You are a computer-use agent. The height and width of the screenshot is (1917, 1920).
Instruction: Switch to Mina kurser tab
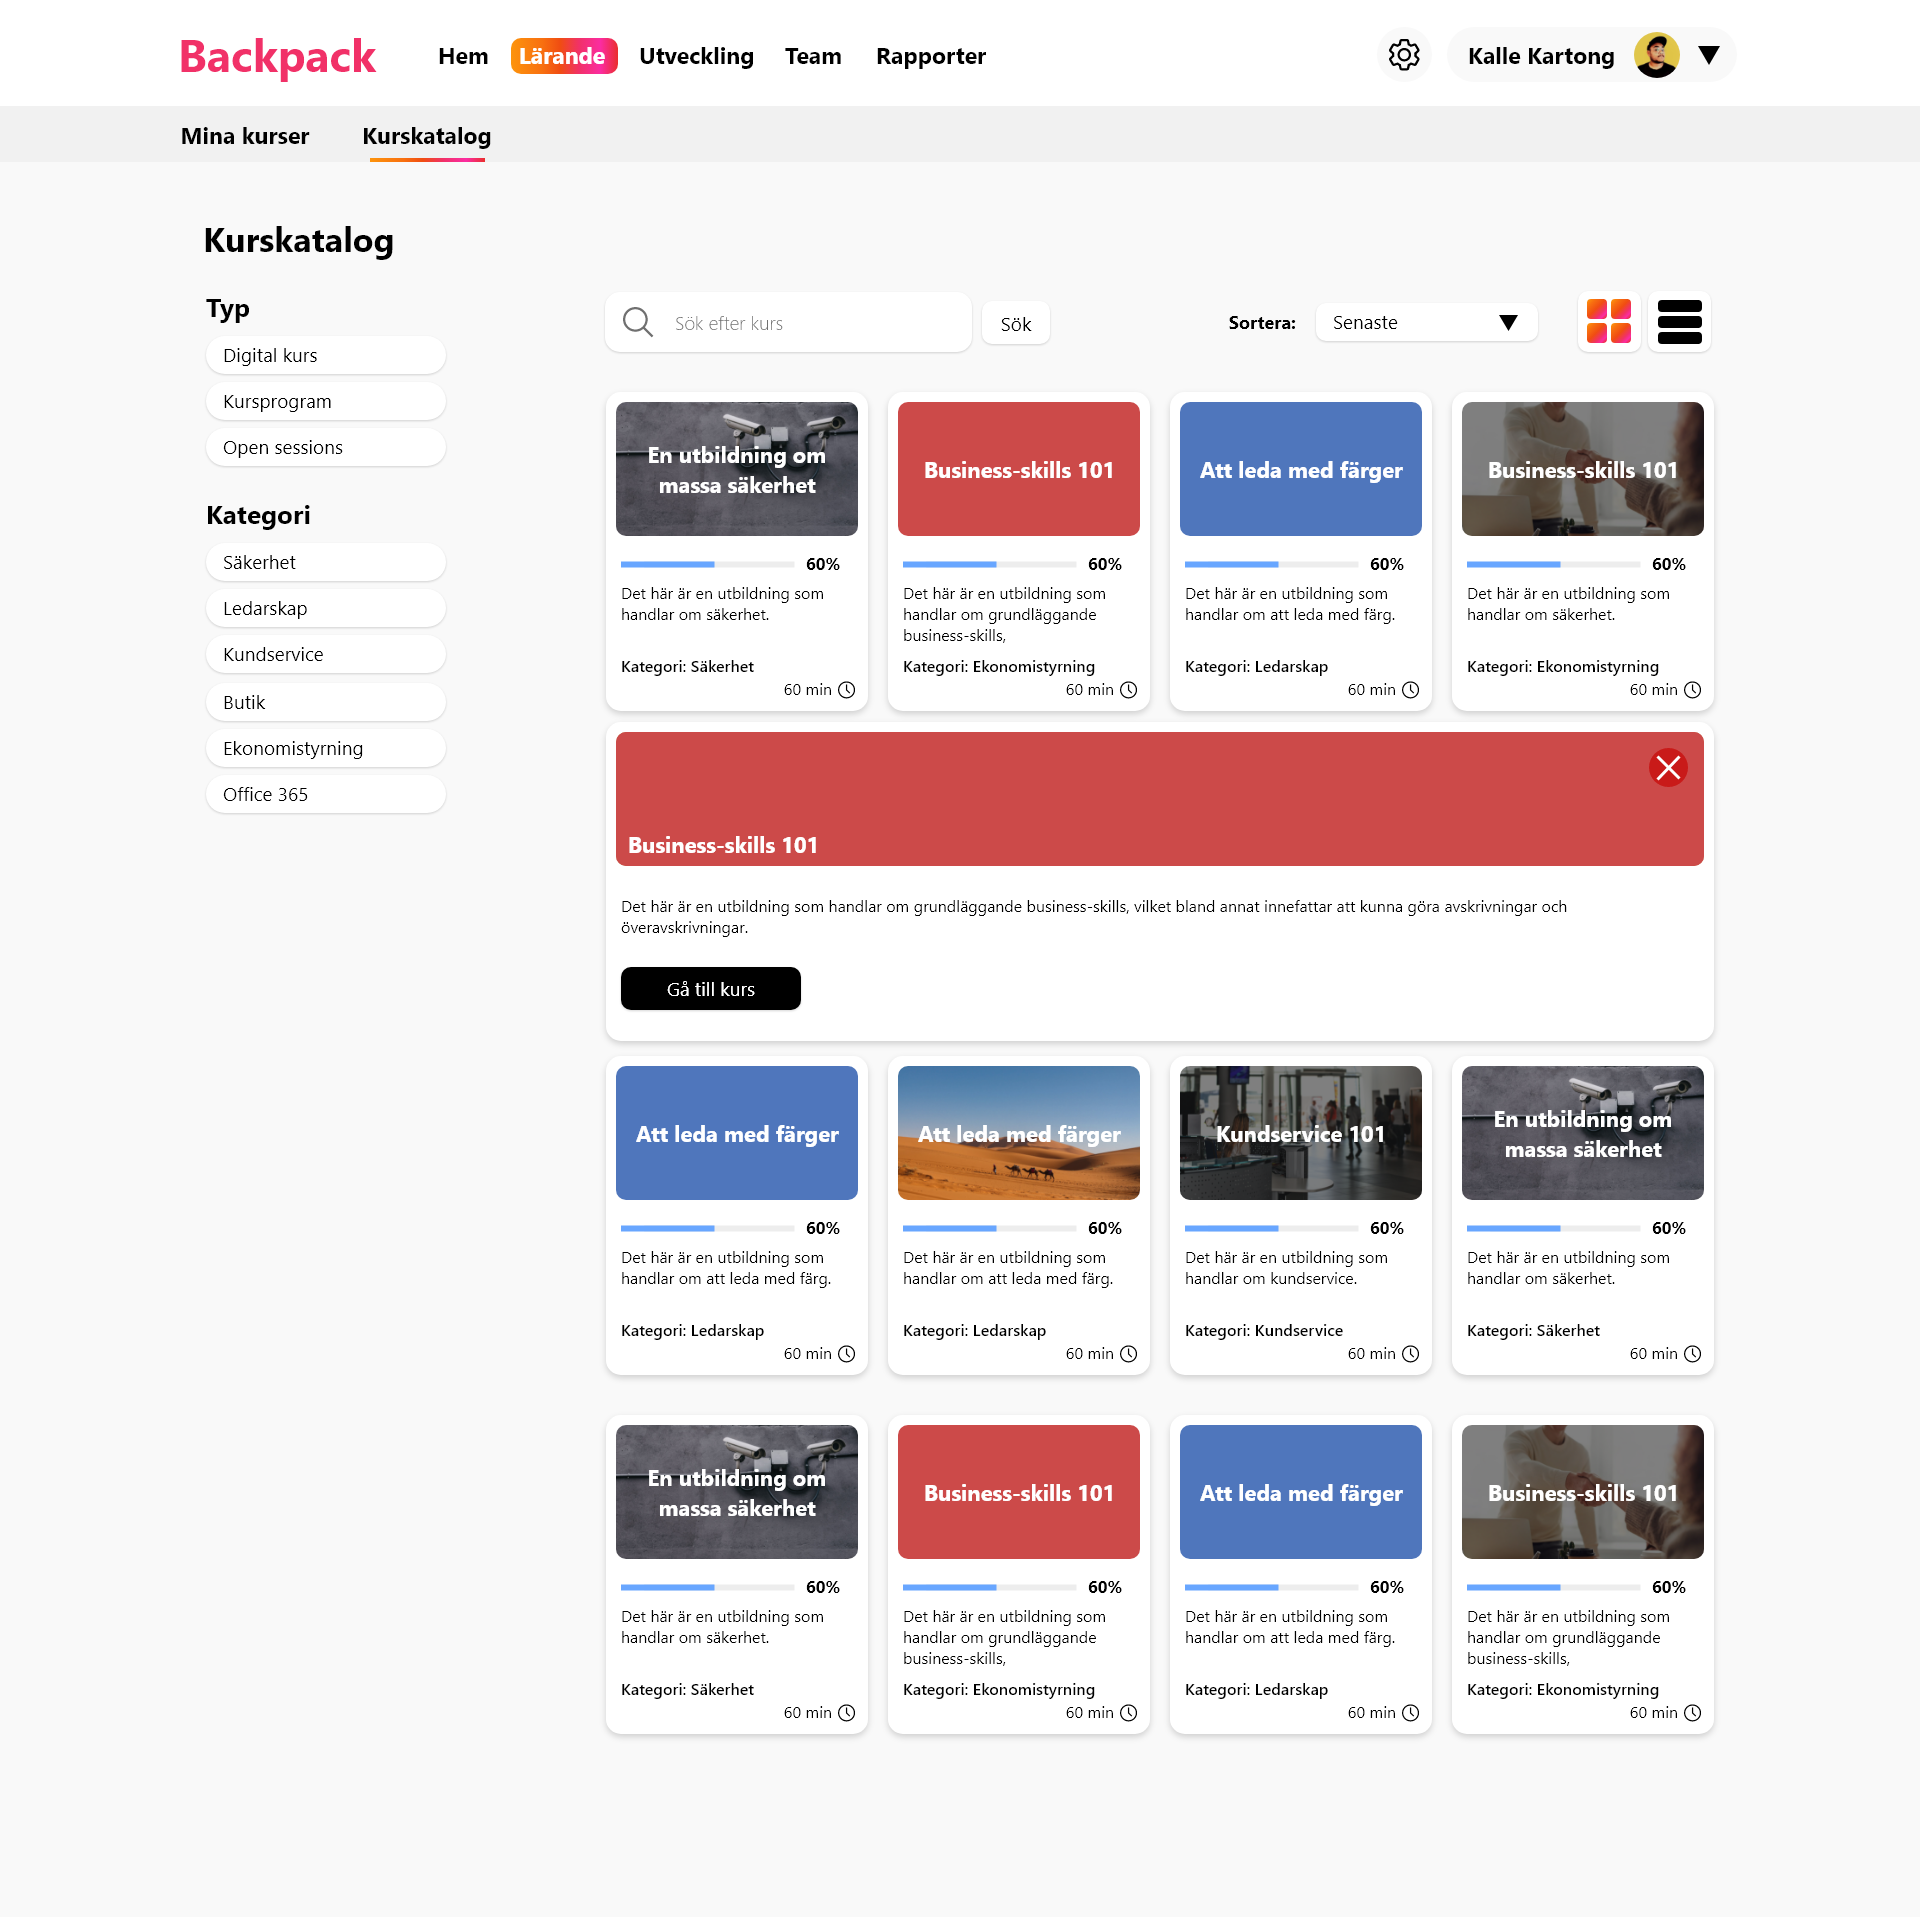click(x=245, y=136)
